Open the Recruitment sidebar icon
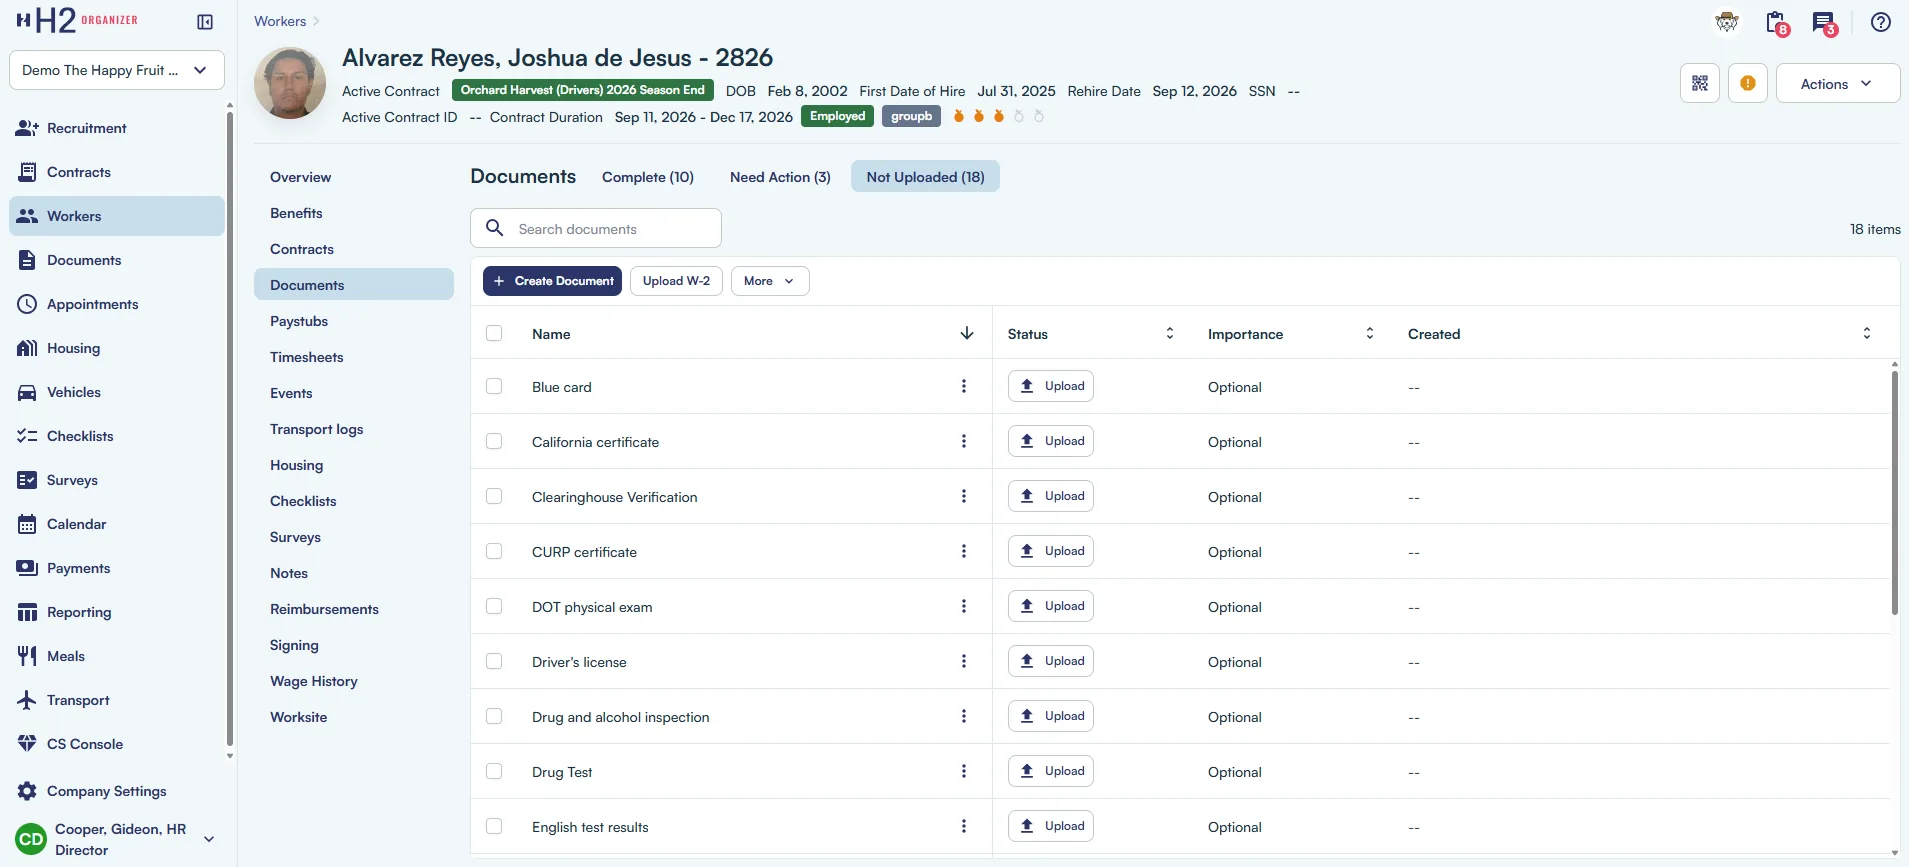This screenshot has width=1909, height=867. click(27, 128)
